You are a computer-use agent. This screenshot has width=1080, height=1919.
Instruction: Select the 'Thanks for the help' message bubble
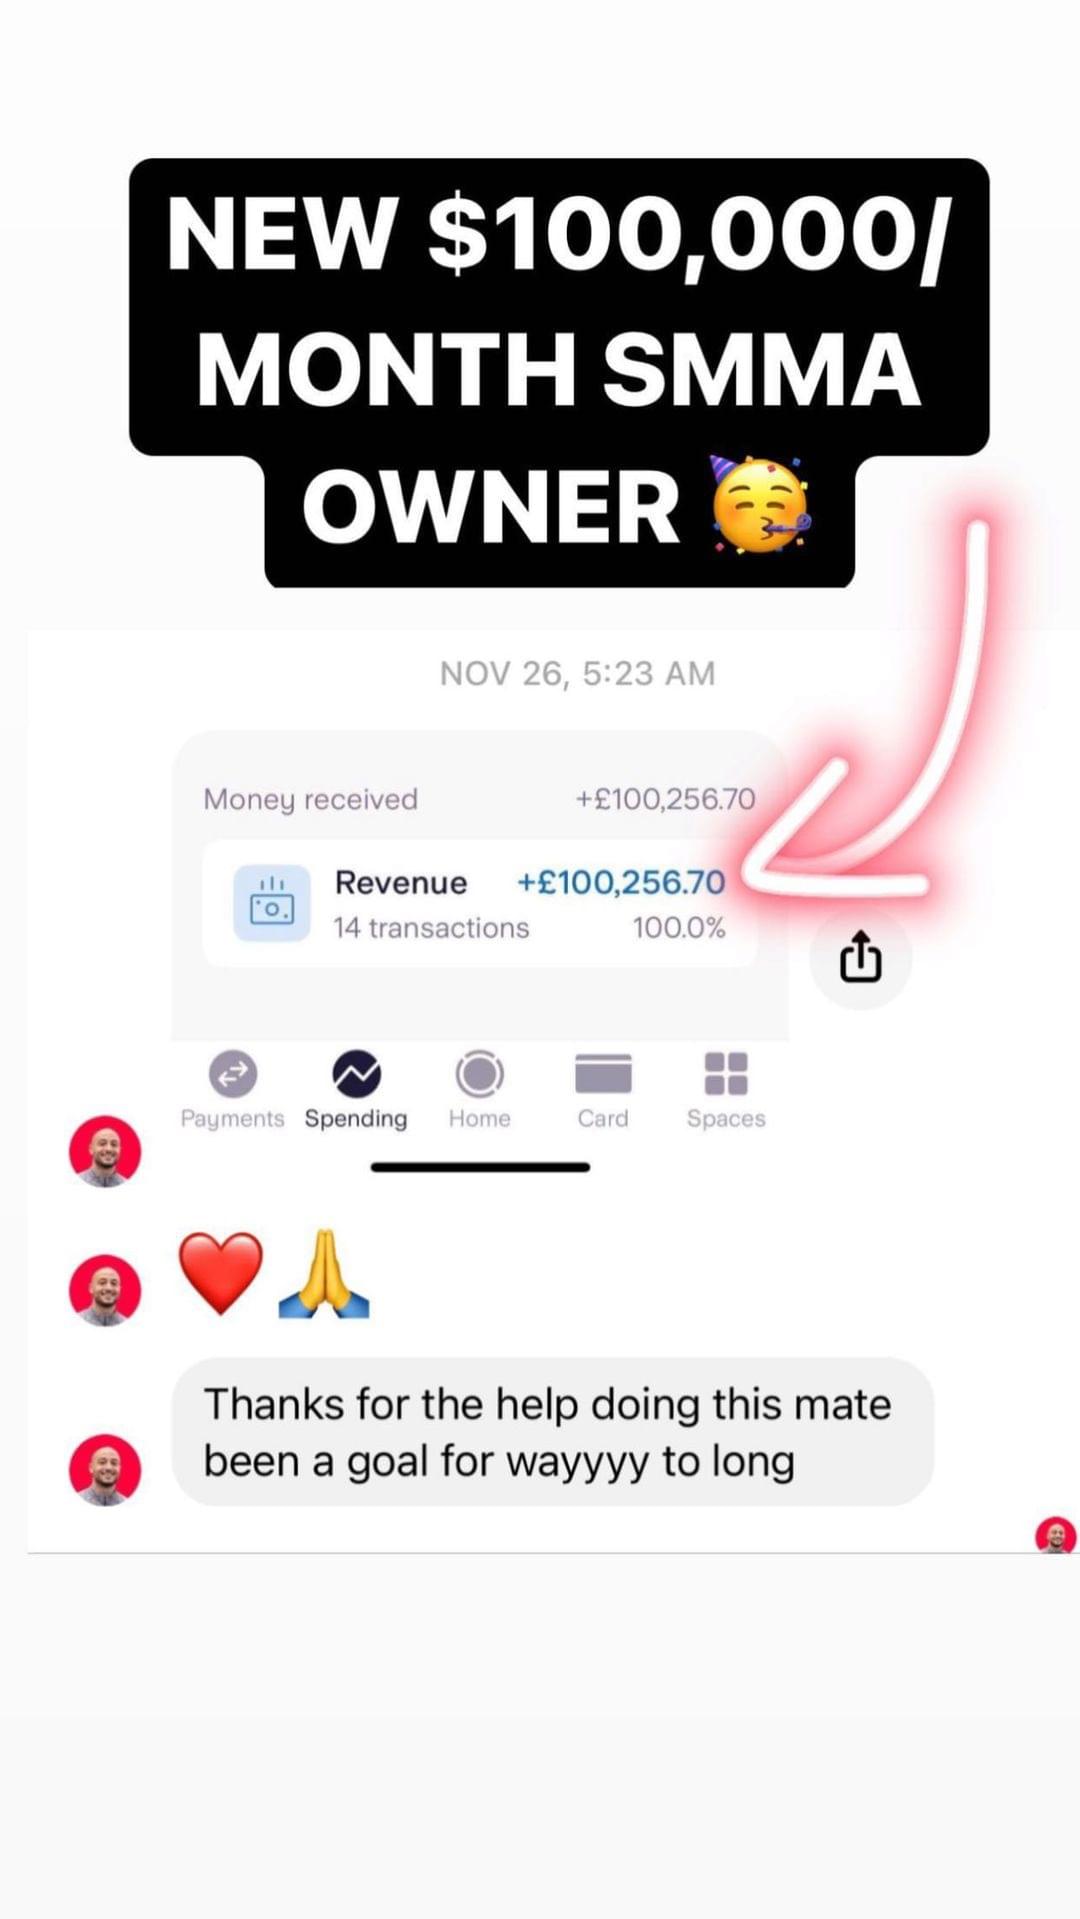(x=553, y=1432)
